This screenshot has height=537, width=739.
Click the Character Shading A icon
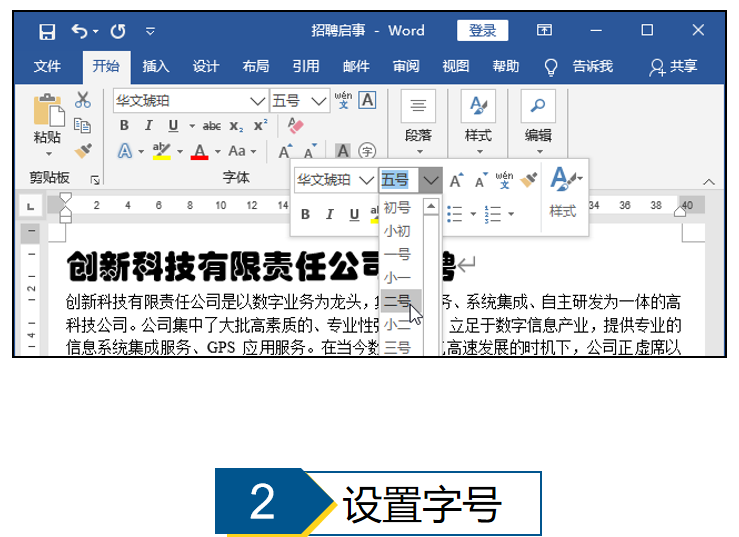343,151
